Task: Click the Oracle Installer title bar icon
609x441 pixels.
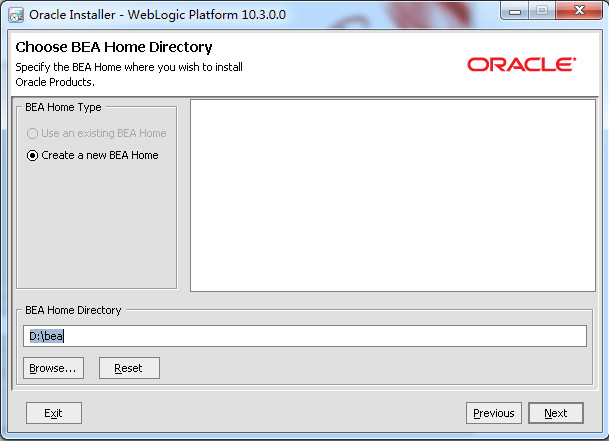Action: tap(16, 15)
